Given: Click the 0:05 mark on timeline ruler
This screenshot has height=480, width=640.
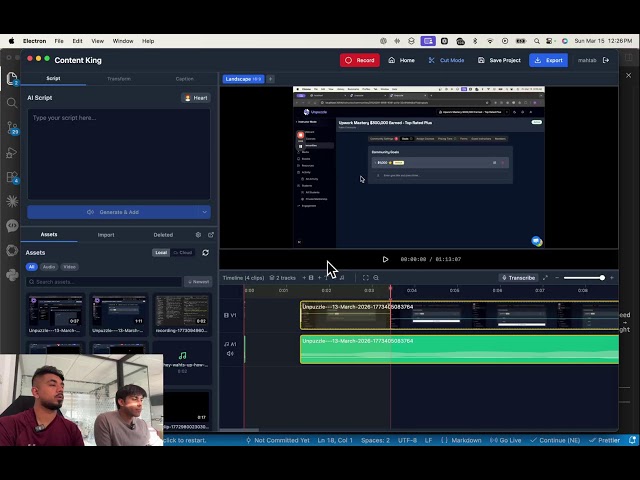Looking at the screenshot, I should (x=454, y=291).
